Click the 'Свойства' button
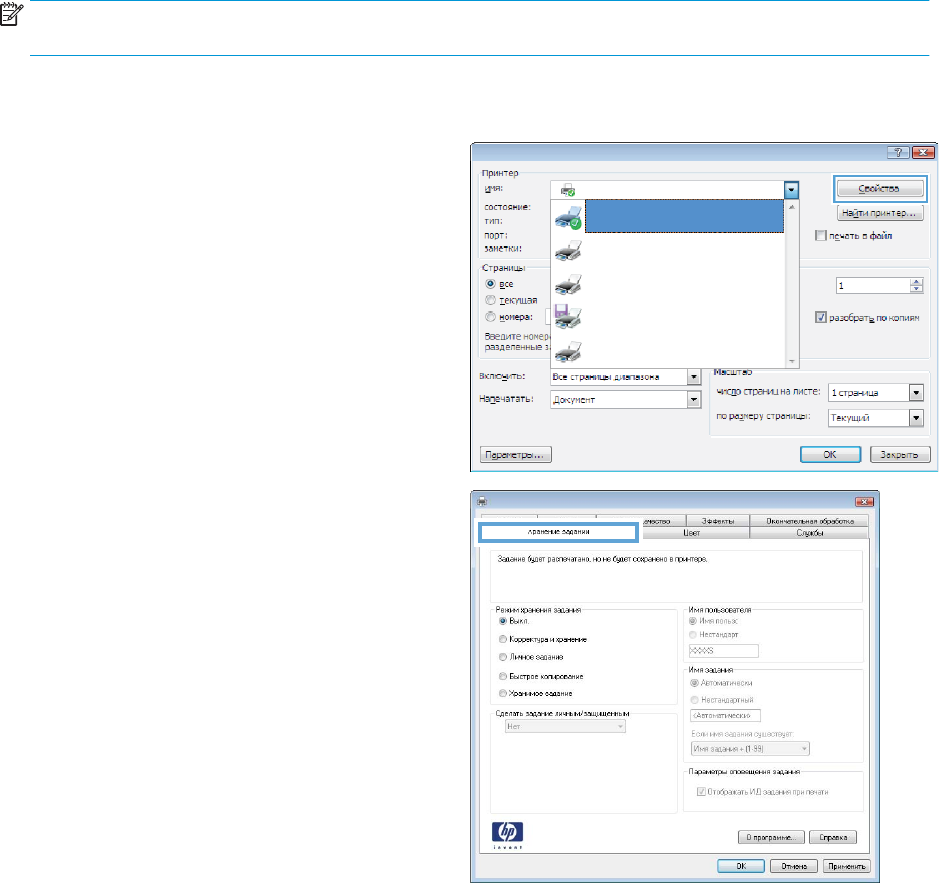This screenshot has width=939, height=883. pyautogui.click(x=883, y=188)
